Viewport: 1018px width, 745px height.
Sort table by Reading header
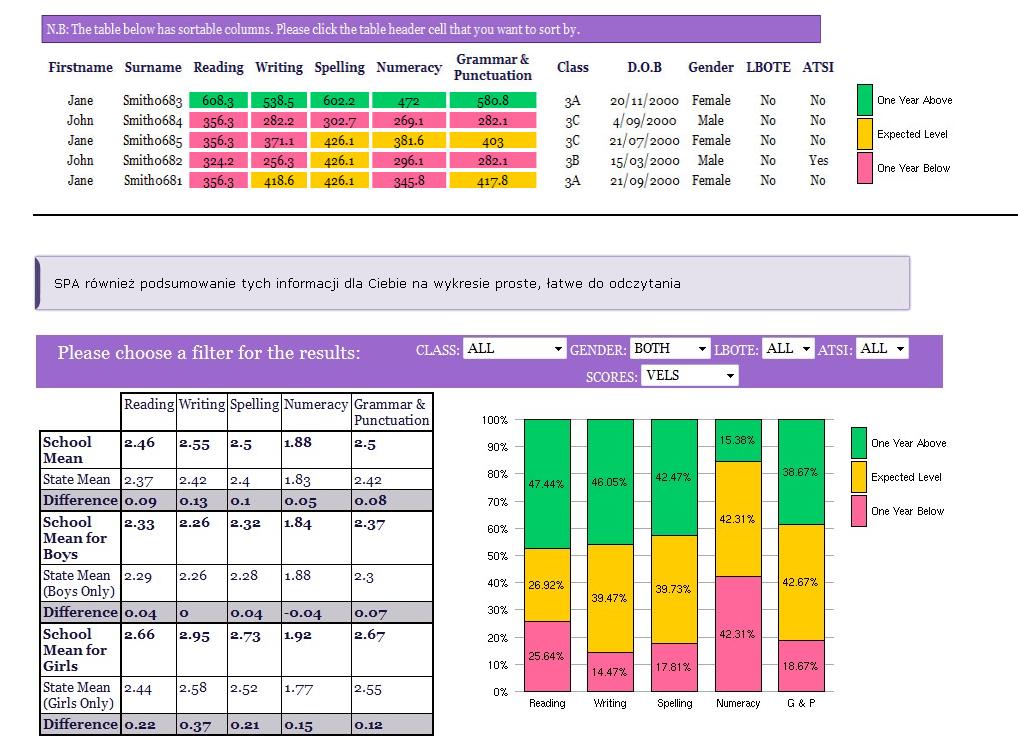coord(218,67)
